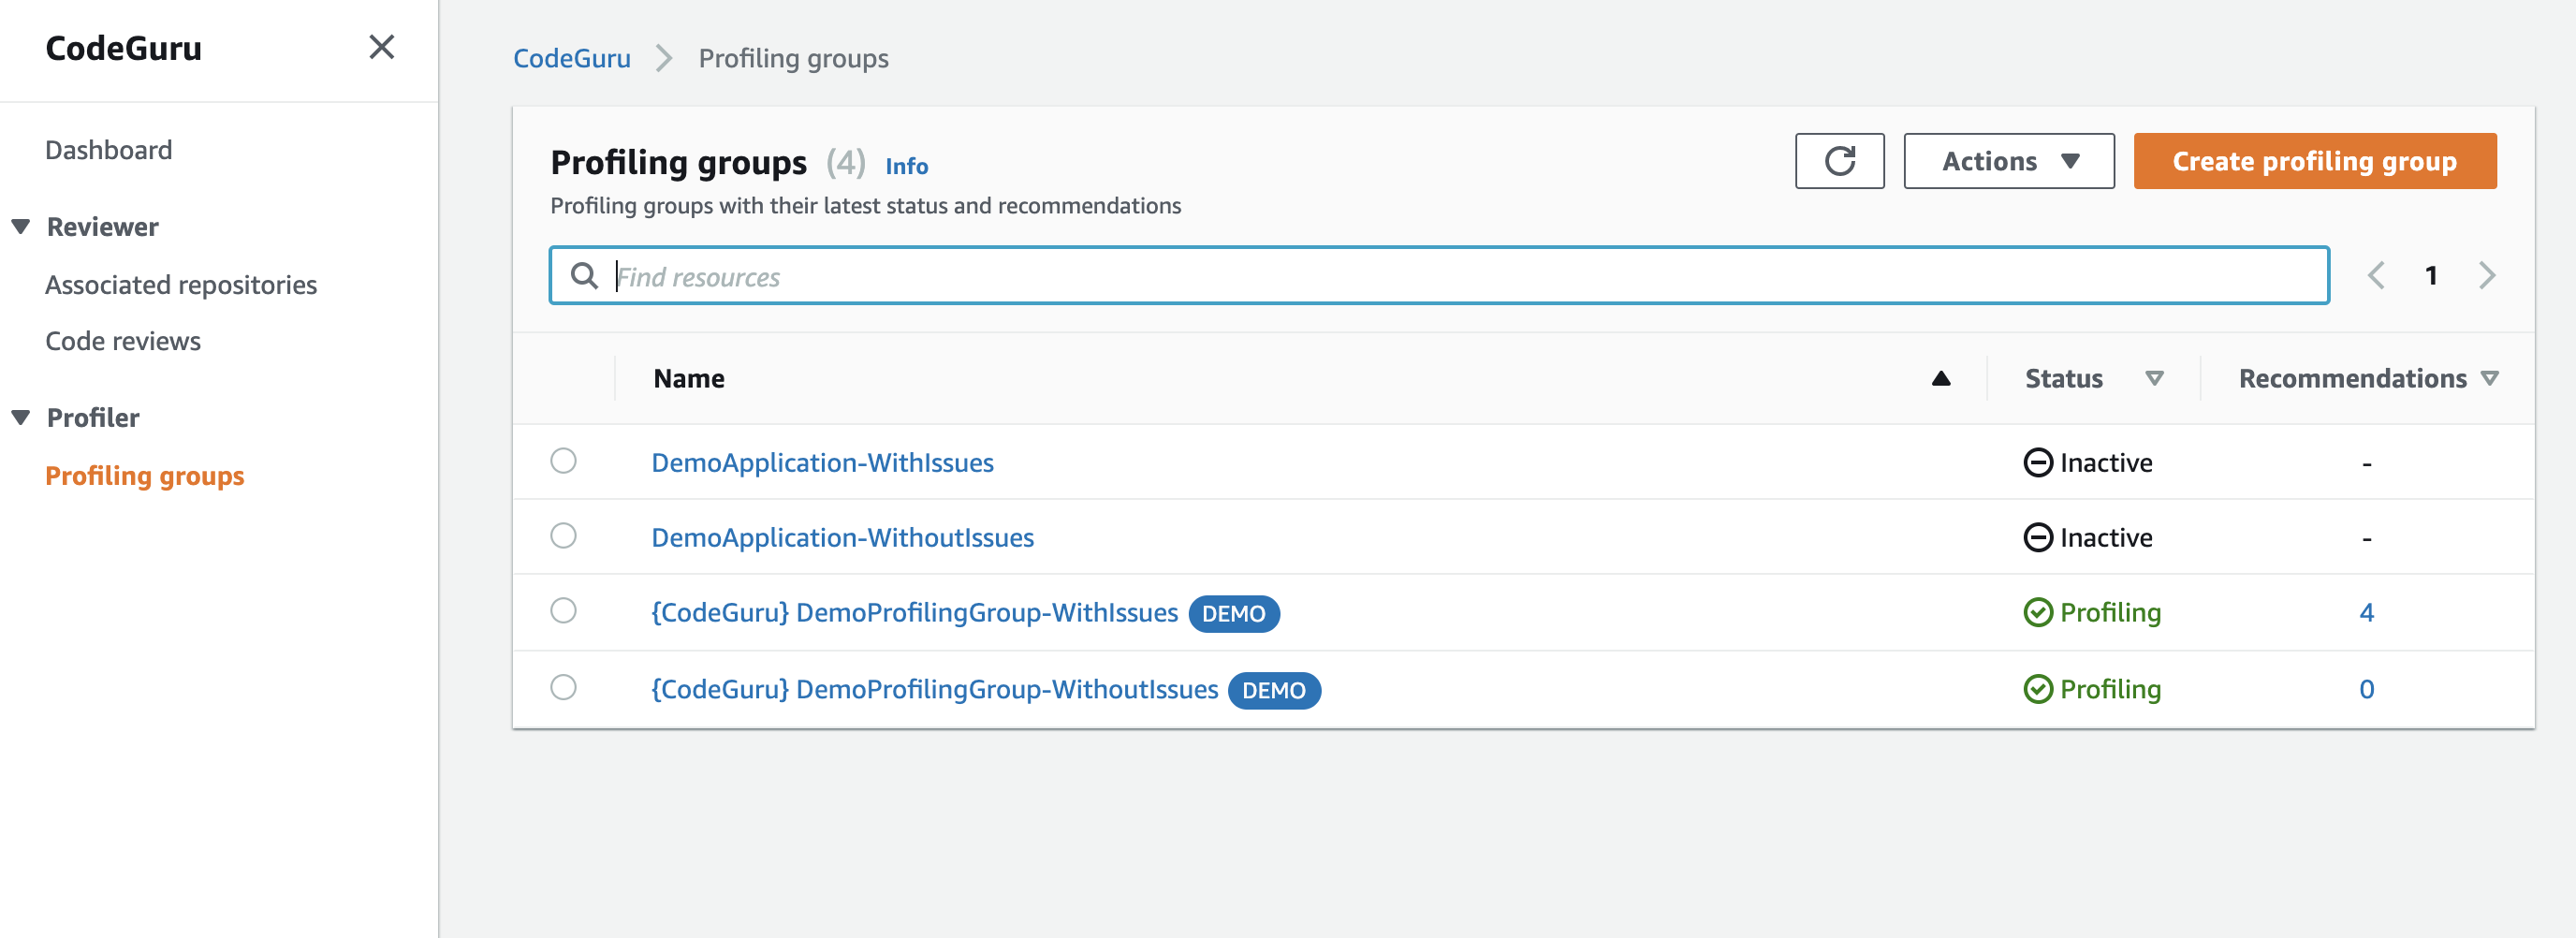Click DEMO badge on DemoProfilingGroup-WithoutIssues row

click(x=1273, y=690)
